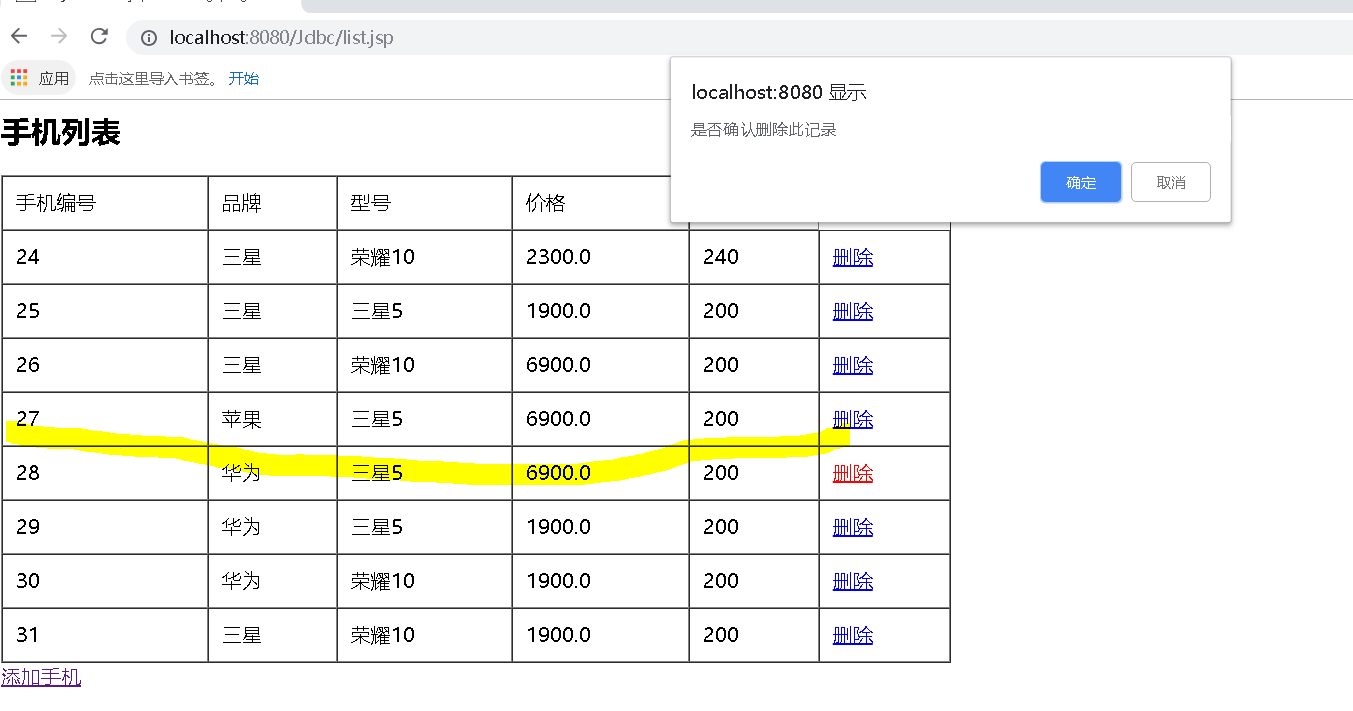Click 删除 link in row 31
This screenshot has width=1353, height=711.
click(853, 635)
